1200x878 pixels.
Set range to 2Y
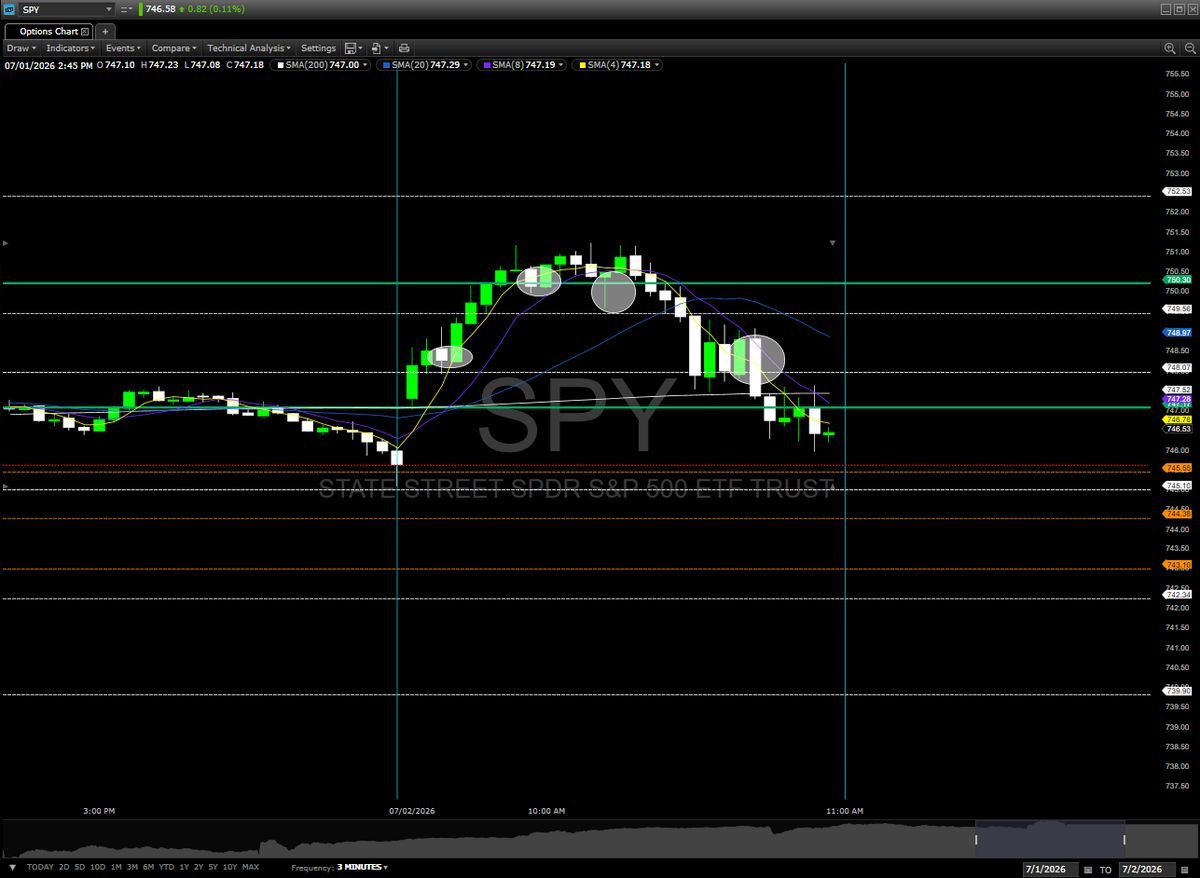[x=199, y=867]
